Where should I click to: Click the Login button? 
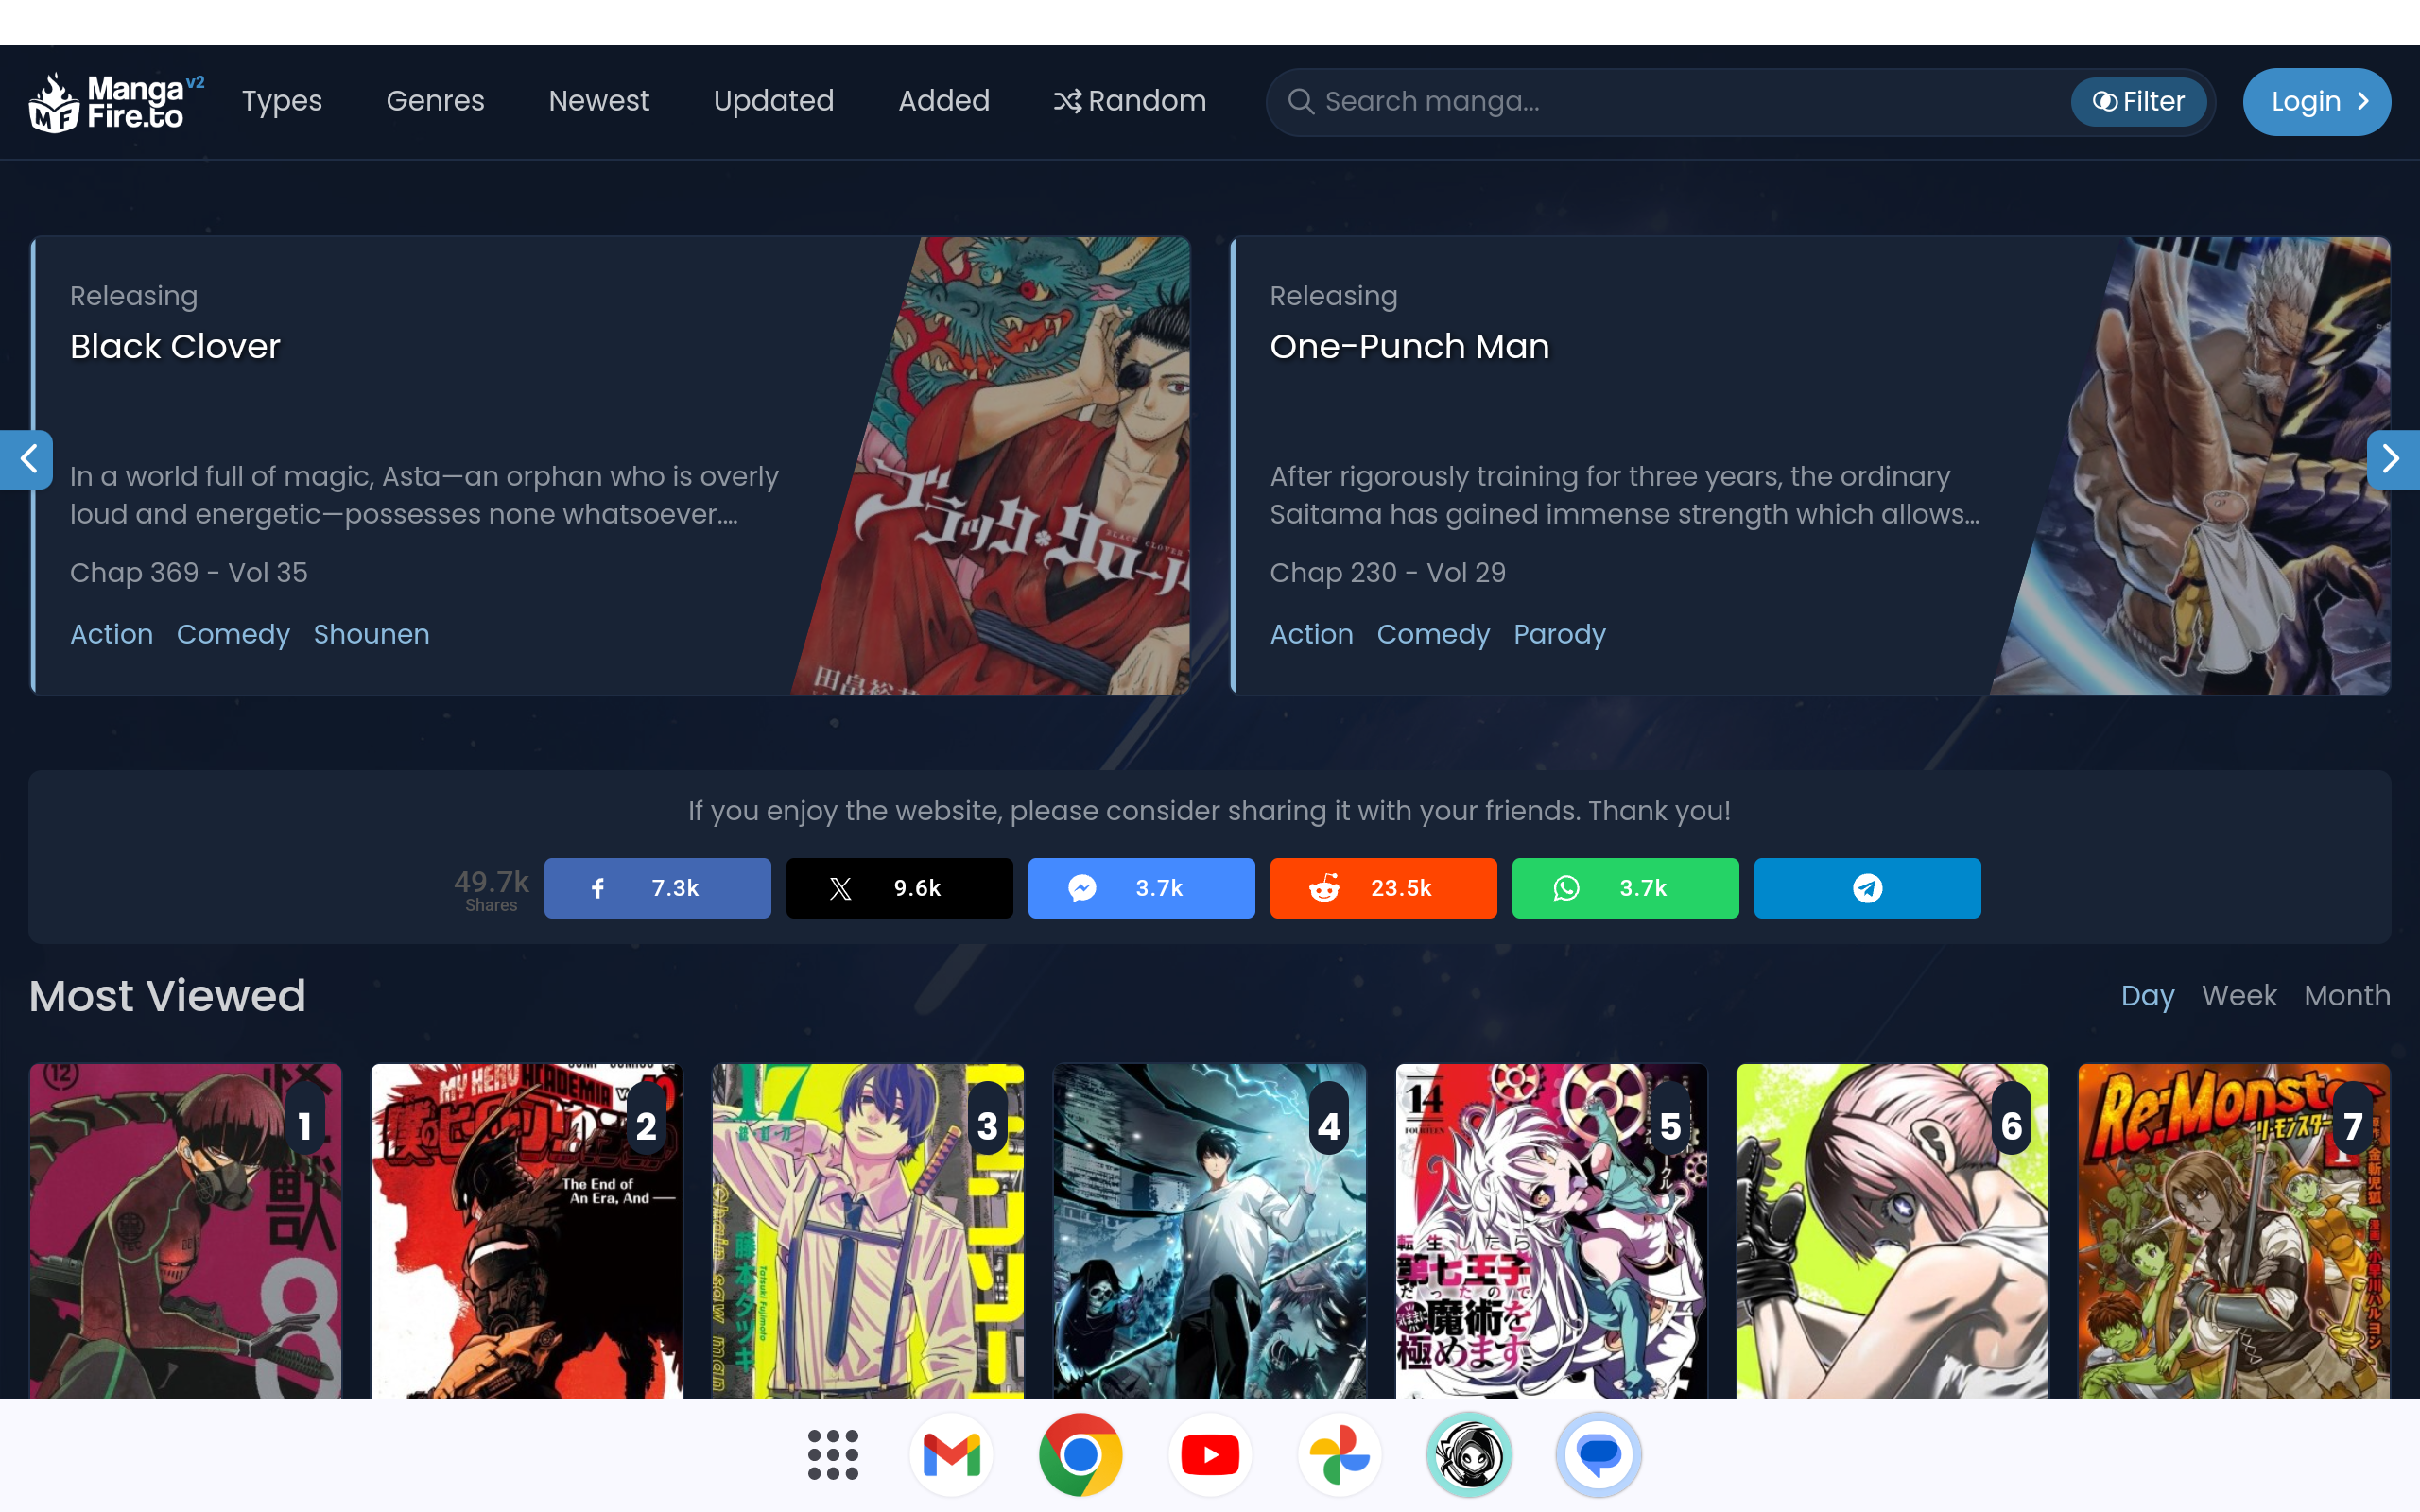2316,102
